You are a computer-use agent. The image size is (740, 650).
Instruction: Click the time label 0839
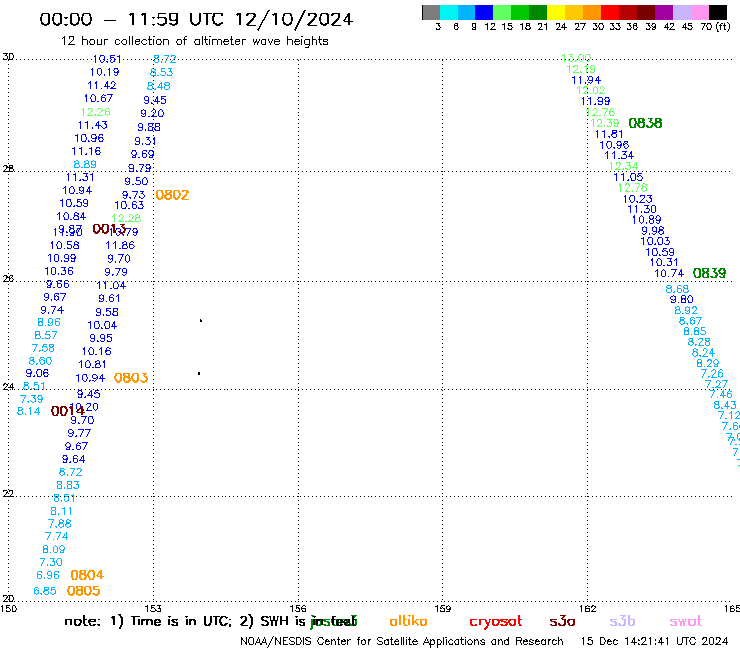click(x=709, y=273)
